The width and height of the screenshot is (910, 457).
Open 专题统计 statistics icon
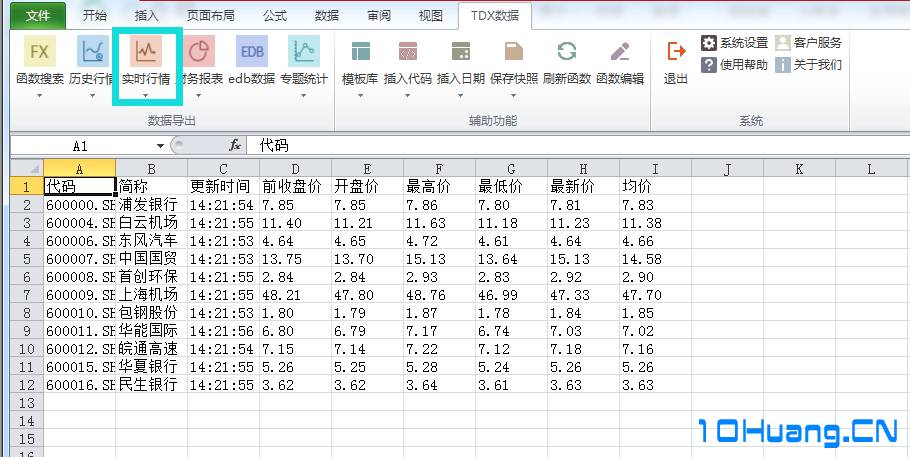coord(304,51)
